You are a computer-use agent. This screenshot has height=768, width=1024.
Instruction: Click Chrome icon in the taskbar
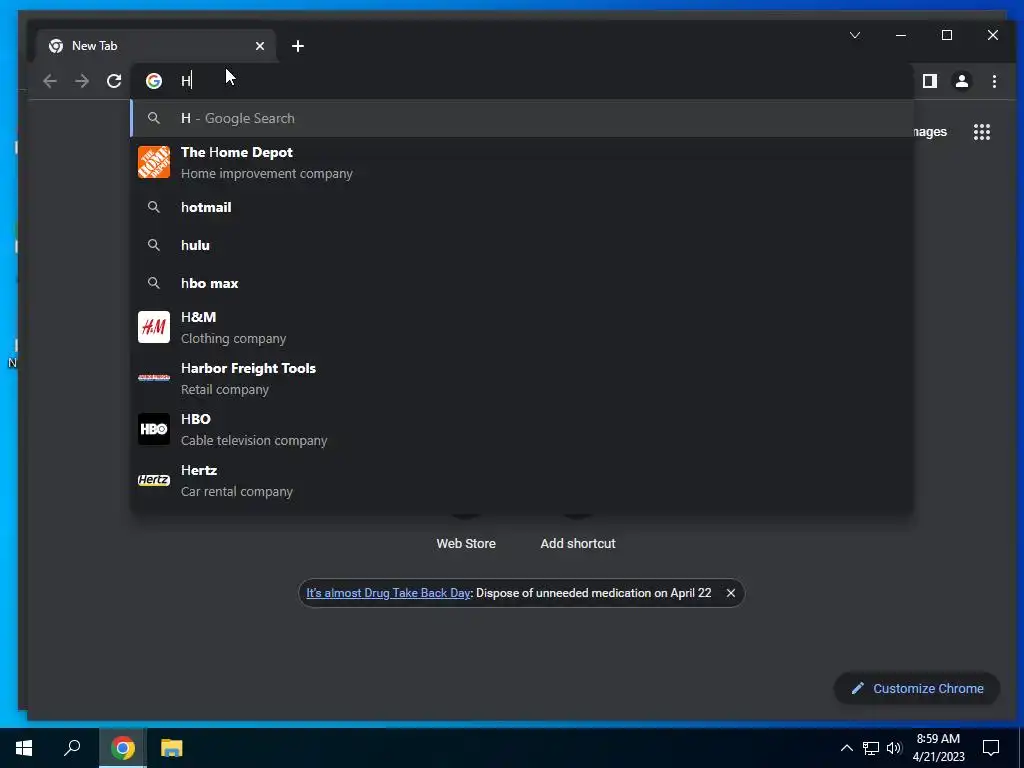click(123, 748)
